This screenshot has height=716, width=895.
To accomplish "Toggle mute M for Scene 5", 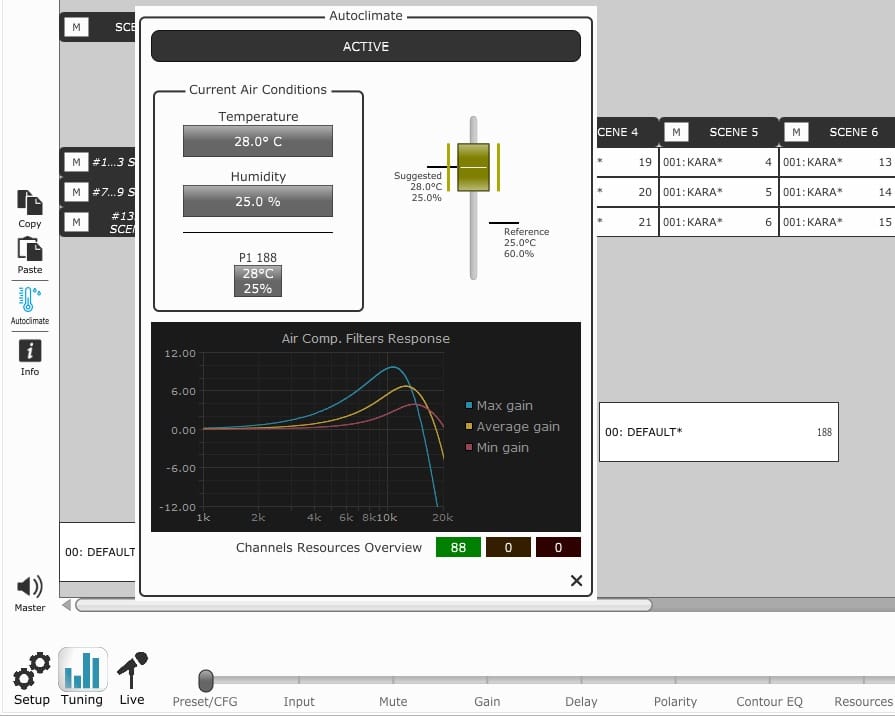I will point(677,132).
